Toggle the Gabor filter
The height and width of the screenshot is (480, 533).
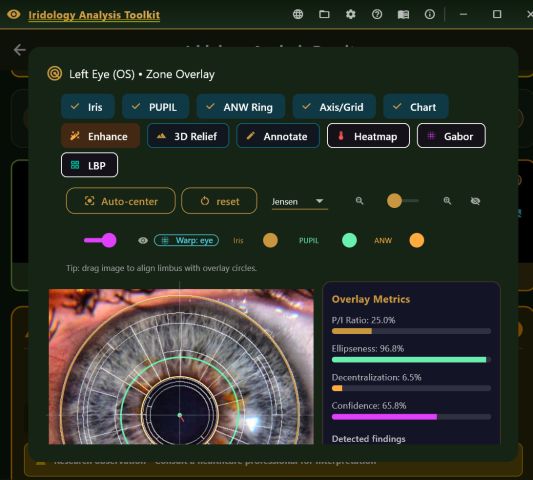point(451,136)
